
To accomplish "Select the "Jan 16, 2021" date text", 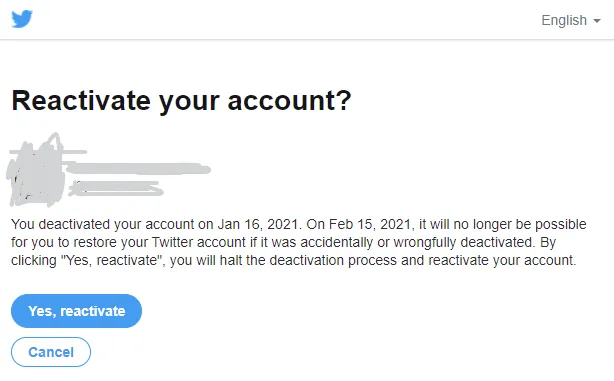I will [258, 224].
